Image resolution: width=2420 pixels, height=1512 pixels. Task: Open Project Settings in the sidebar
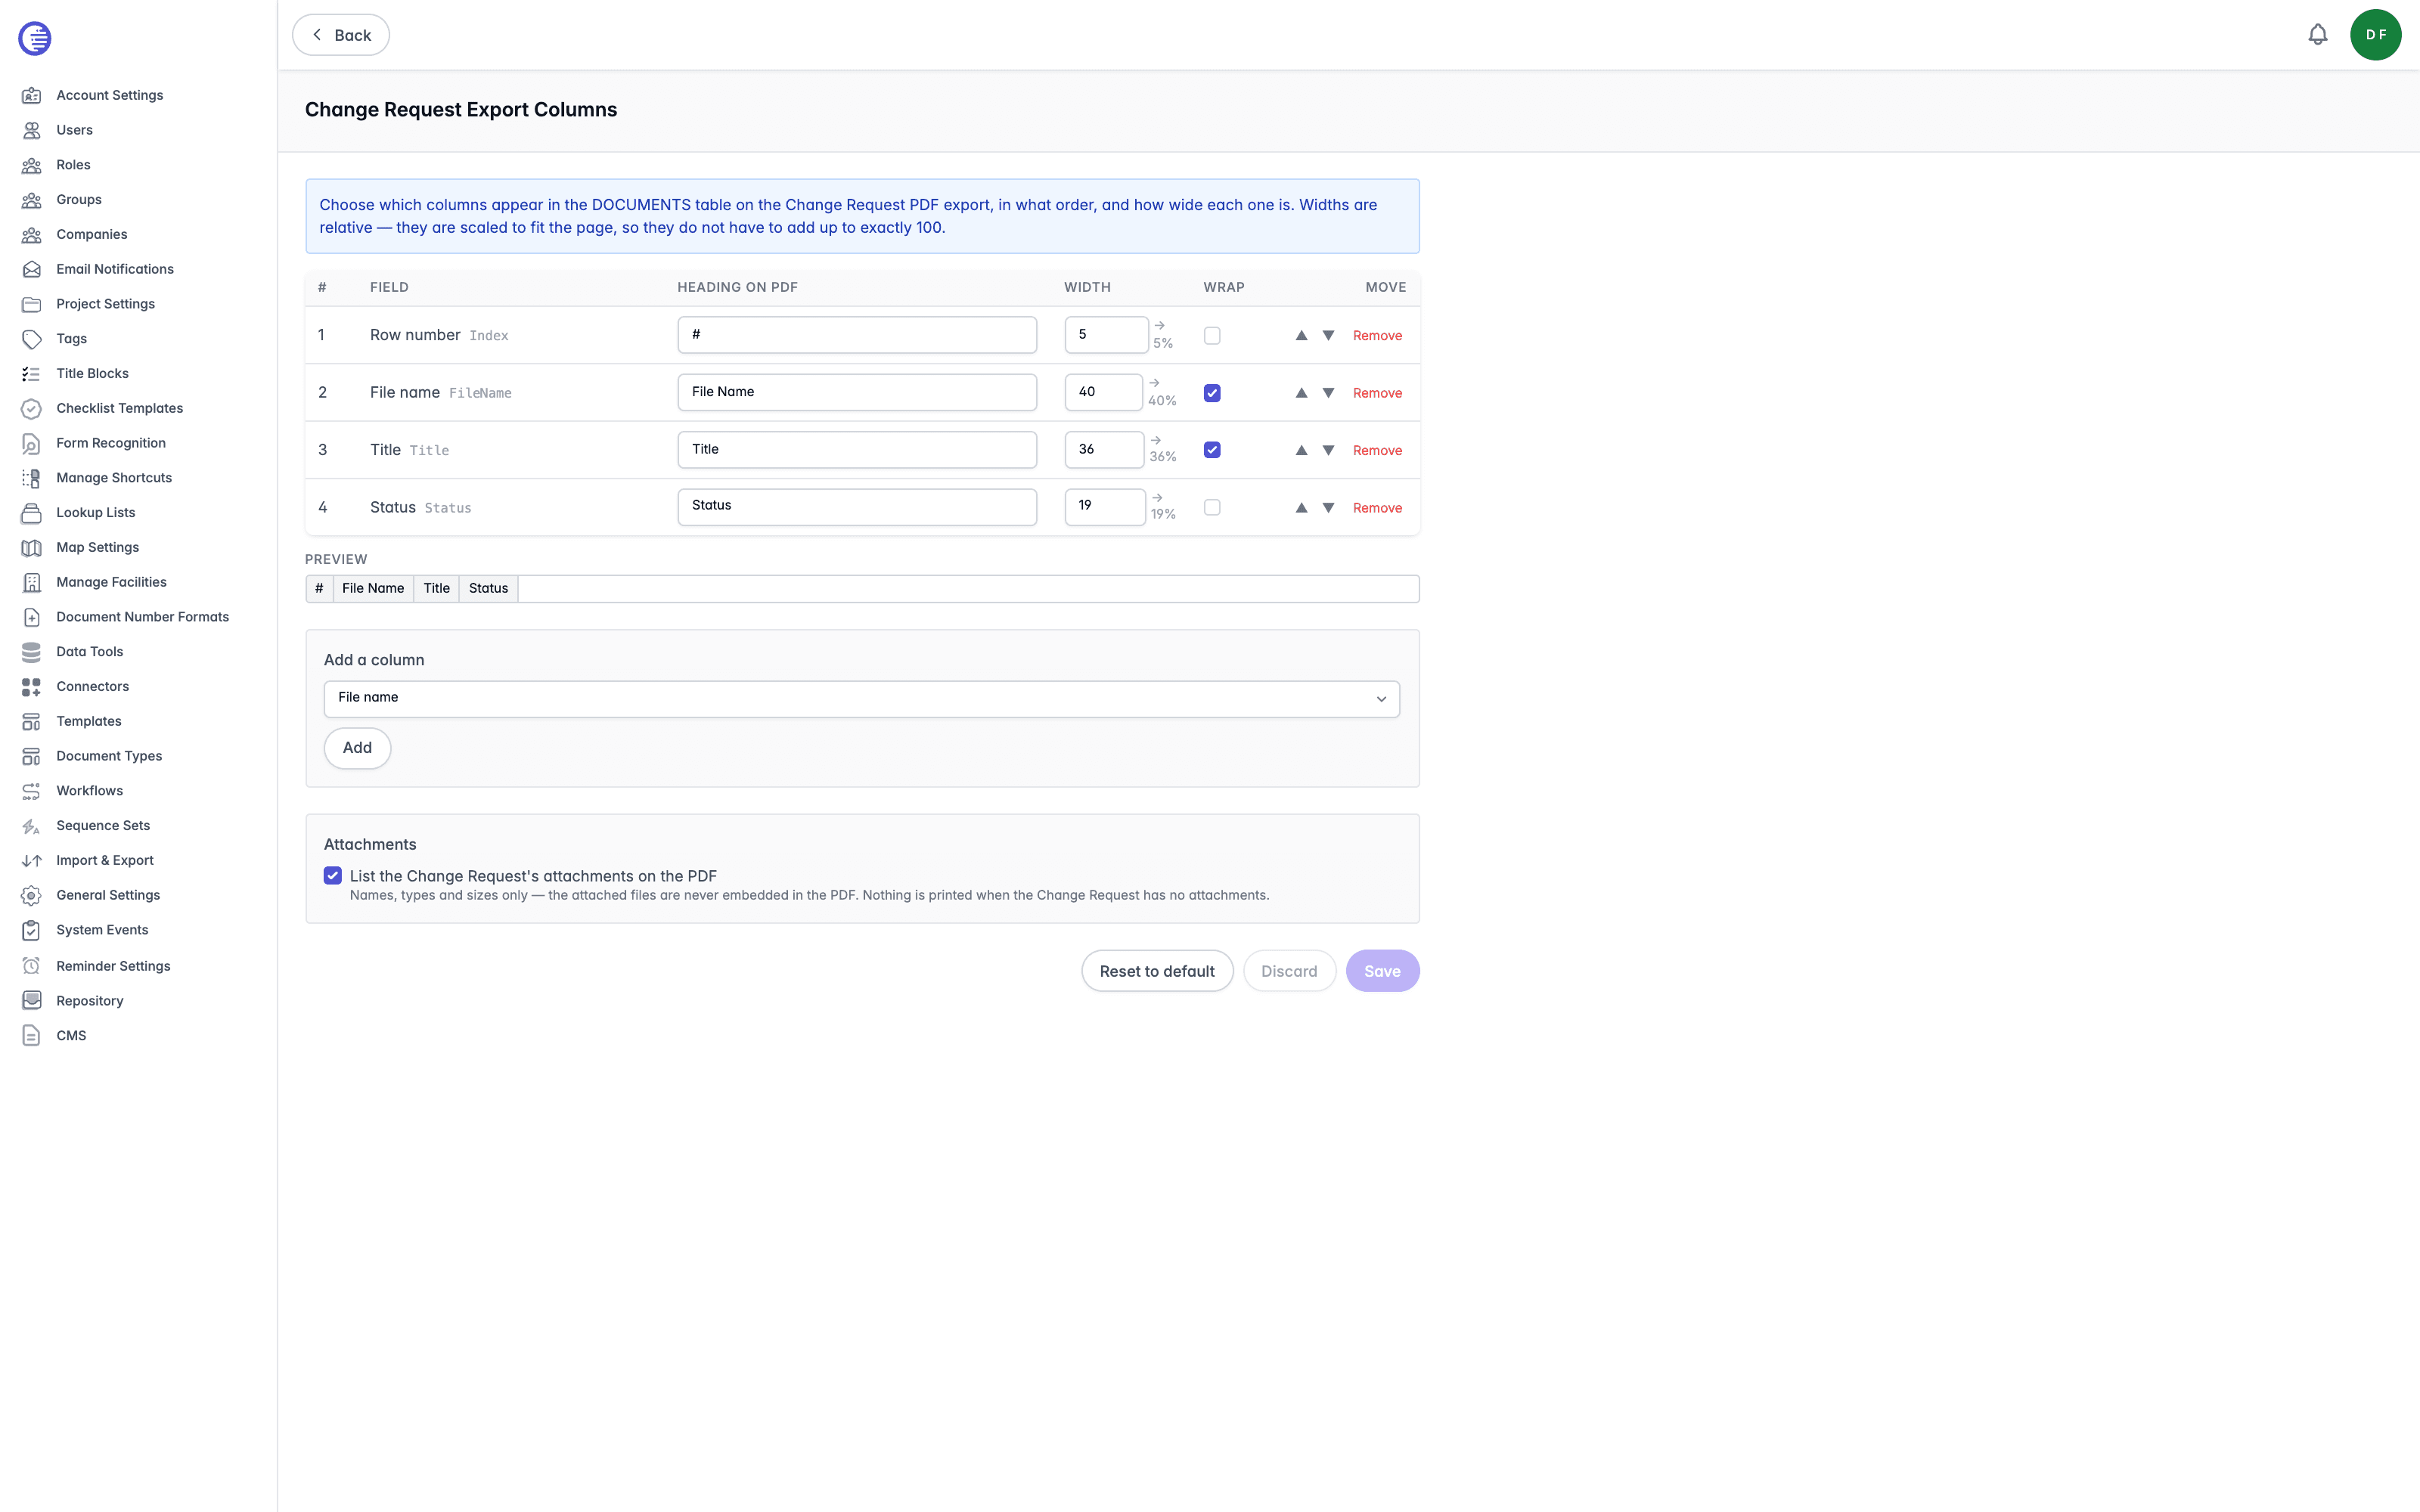coord(106,304)
